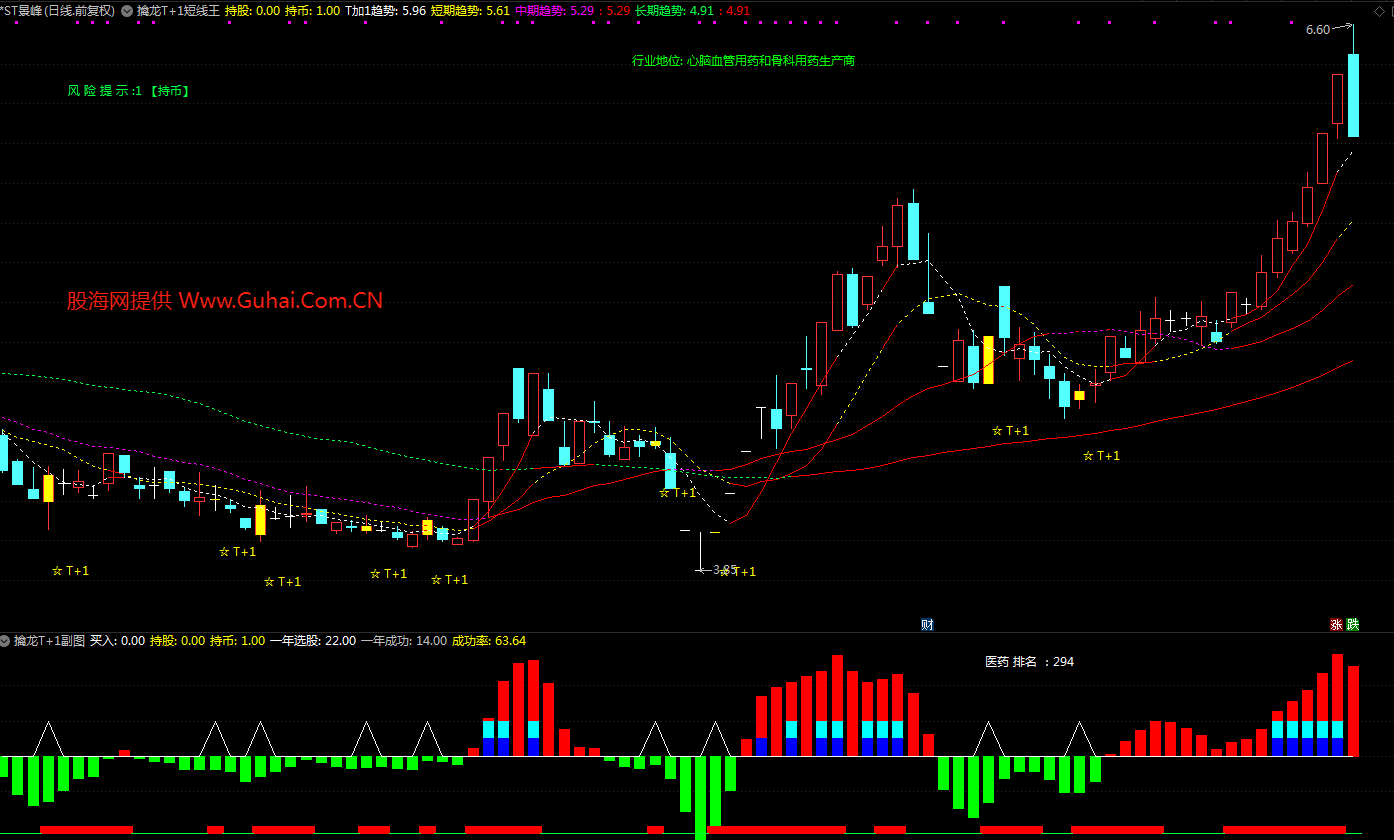Click the 医药 排名 : 294 label
Viewport: 1394px width, 840px height.
pos(1029,662)
